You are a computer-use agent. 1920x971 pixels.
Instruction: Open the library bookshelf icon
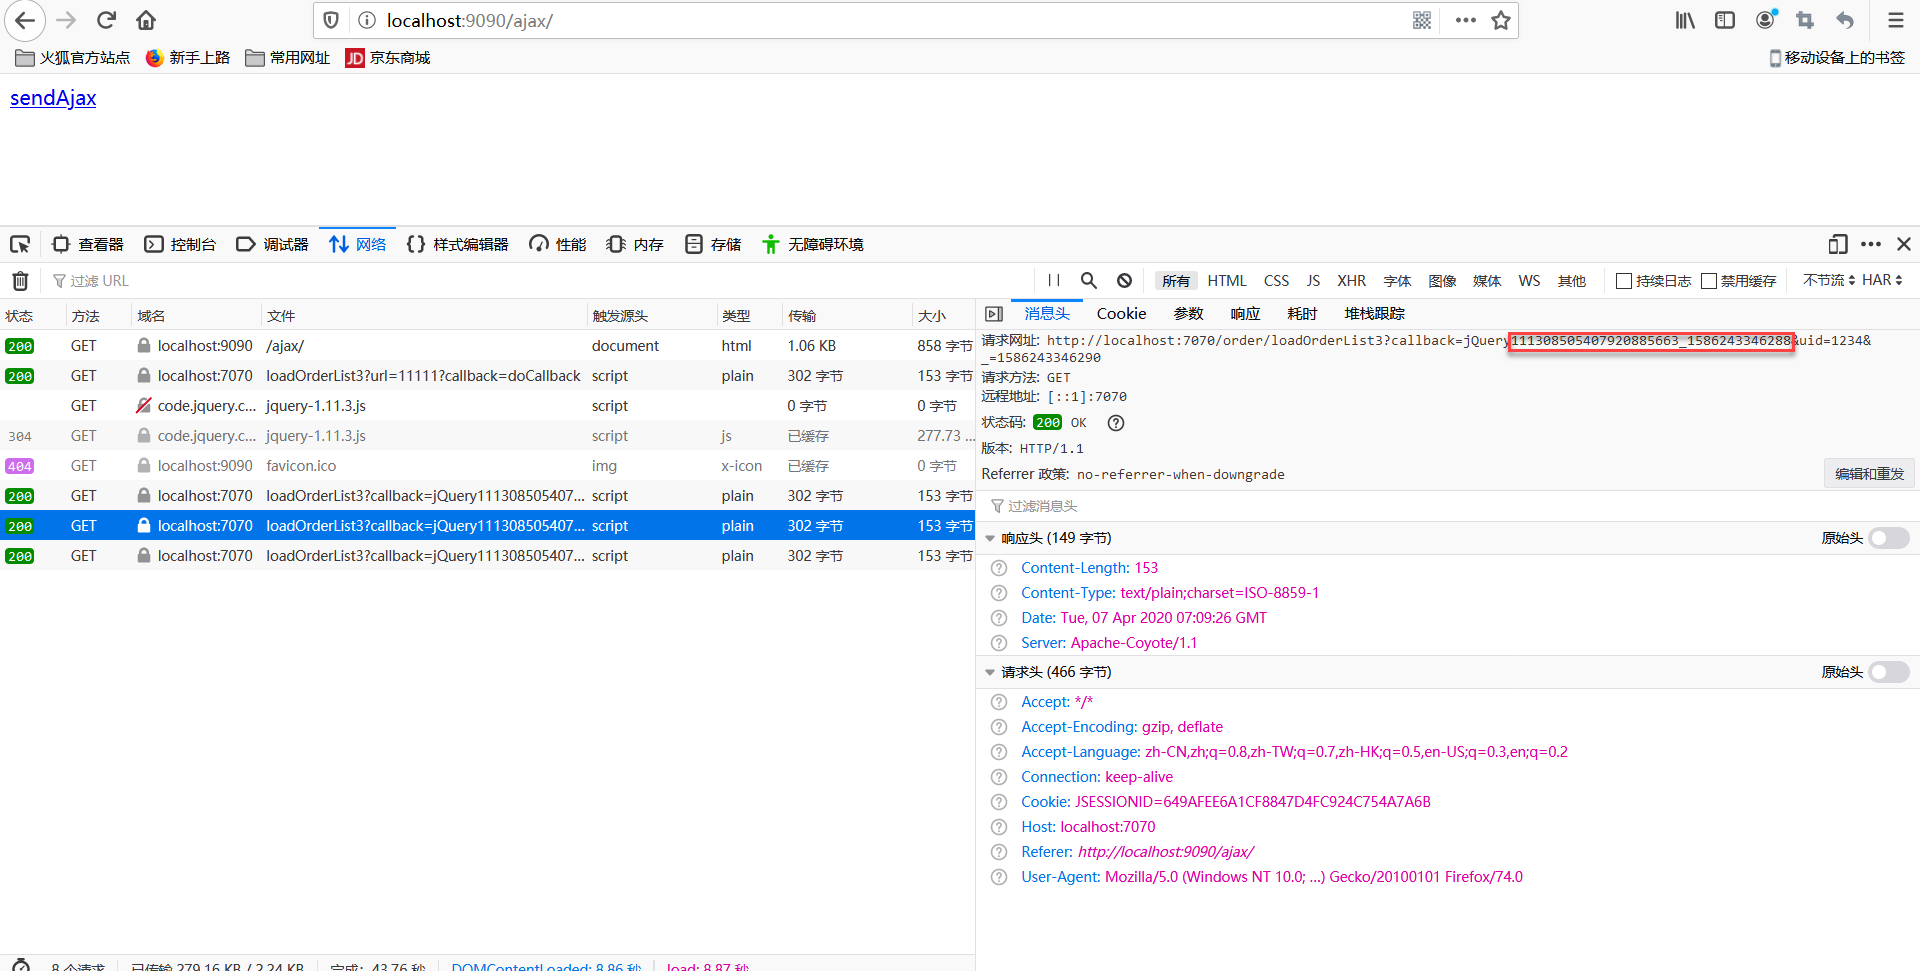pos(1685,20)
